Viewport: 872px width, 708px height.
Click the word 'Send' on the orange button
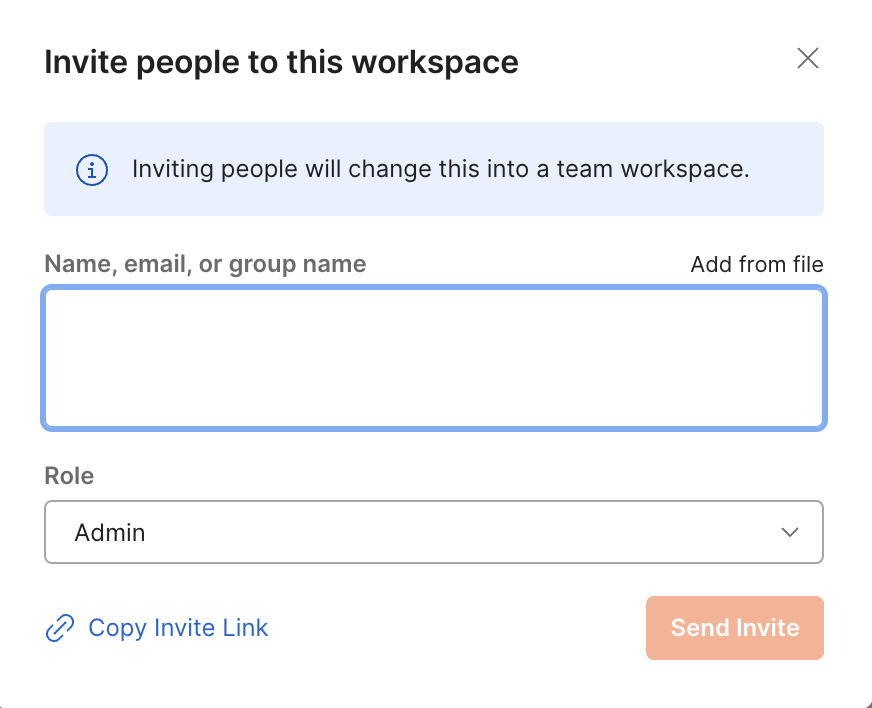pos(700,628)
